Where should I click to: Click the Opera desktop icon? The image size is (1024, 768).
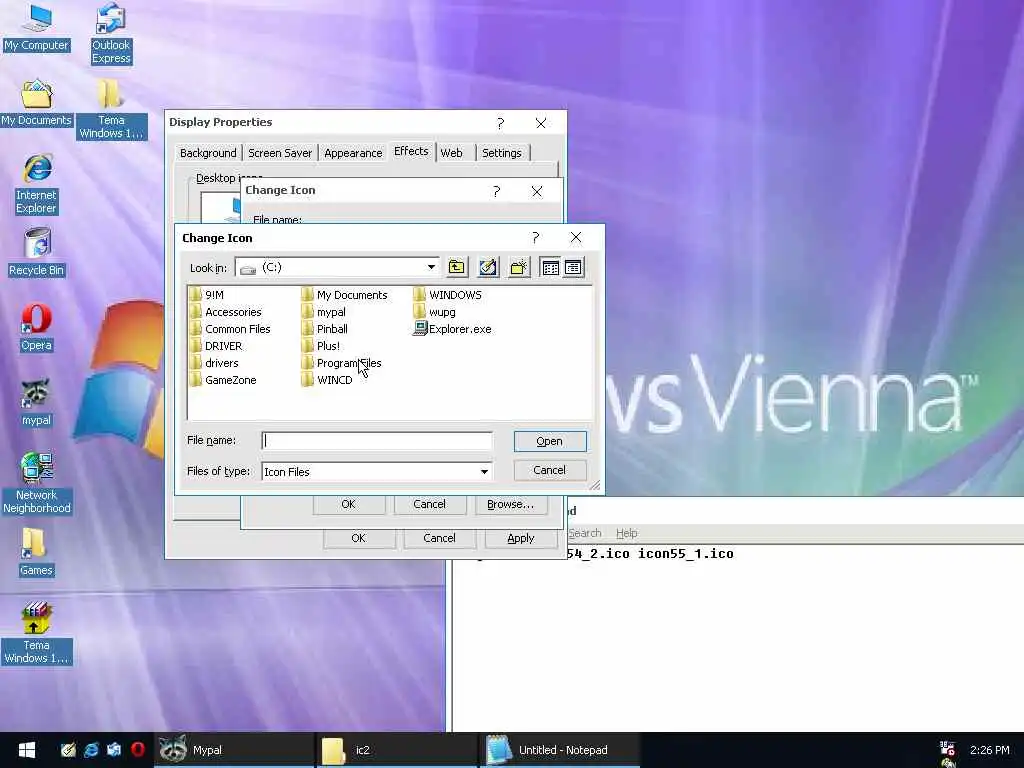tap(36, 327)
